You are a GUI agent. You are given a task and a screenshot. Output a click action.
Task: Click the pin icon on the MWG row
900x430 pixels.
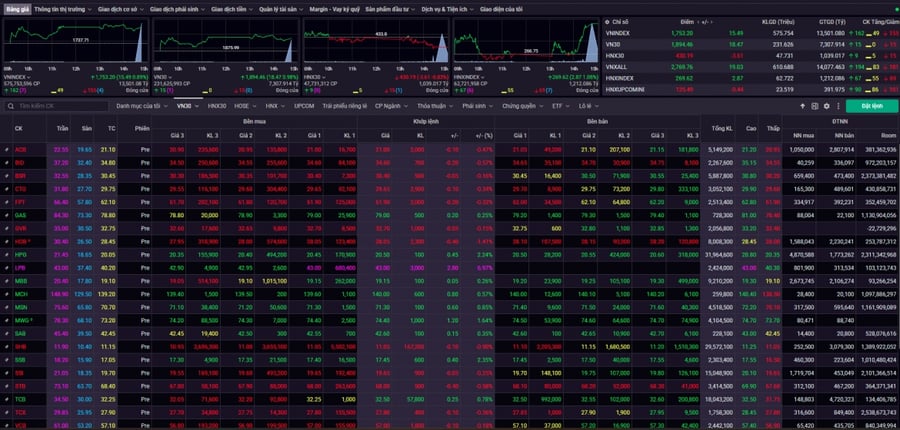(x=7, y=320)
